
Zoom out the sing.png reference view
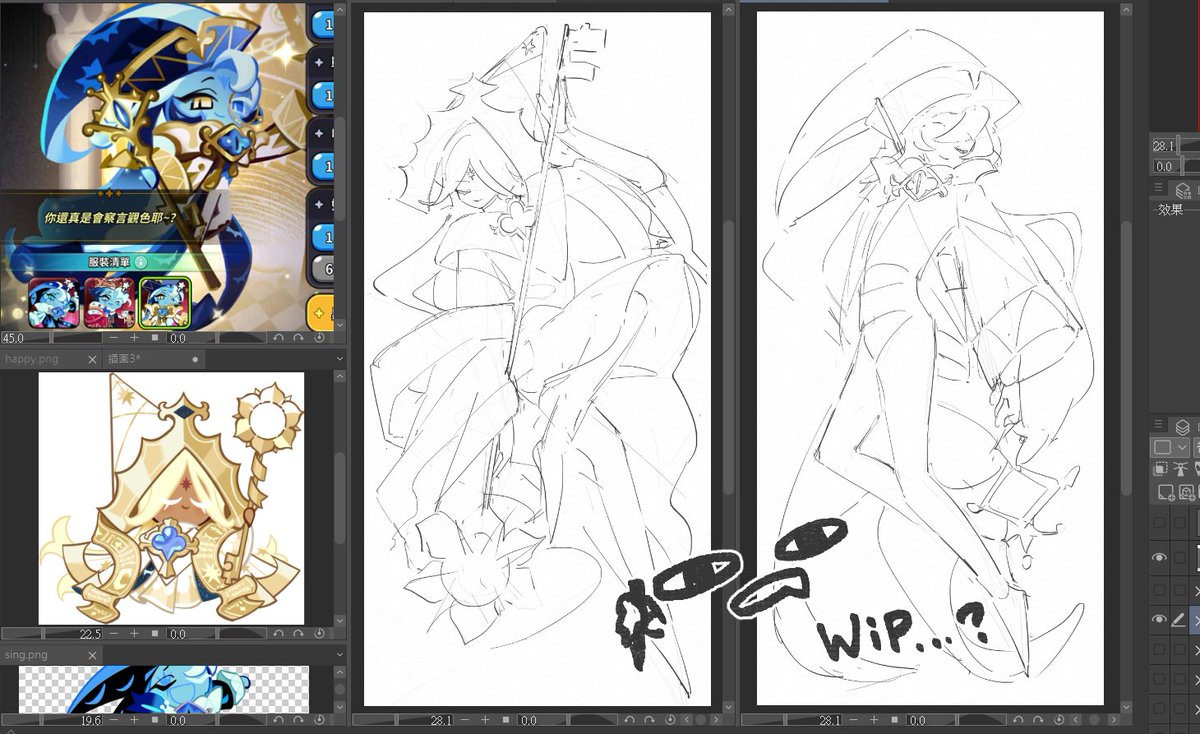tap(114, 720)
